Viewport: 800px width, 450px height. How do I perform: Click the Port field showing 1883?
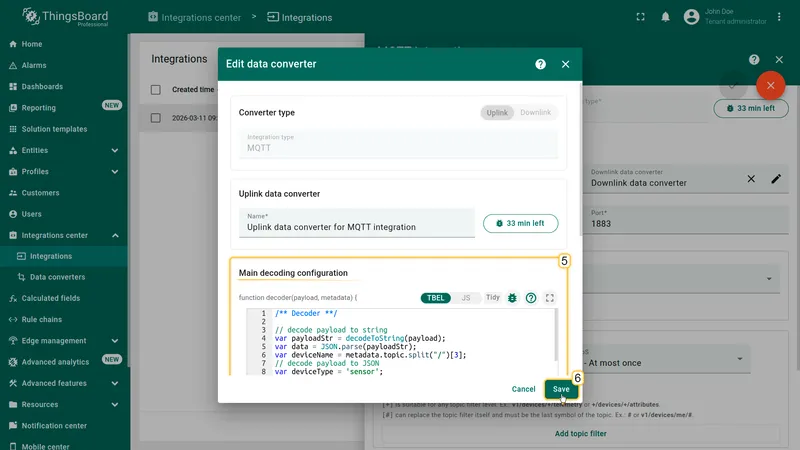pos(686,220)
